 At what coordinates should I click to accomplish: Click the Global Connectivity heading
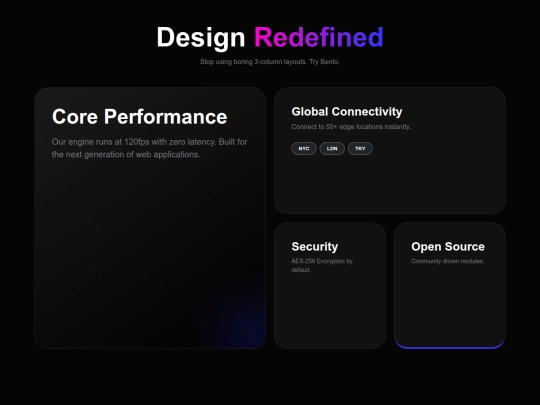(347, 112)
